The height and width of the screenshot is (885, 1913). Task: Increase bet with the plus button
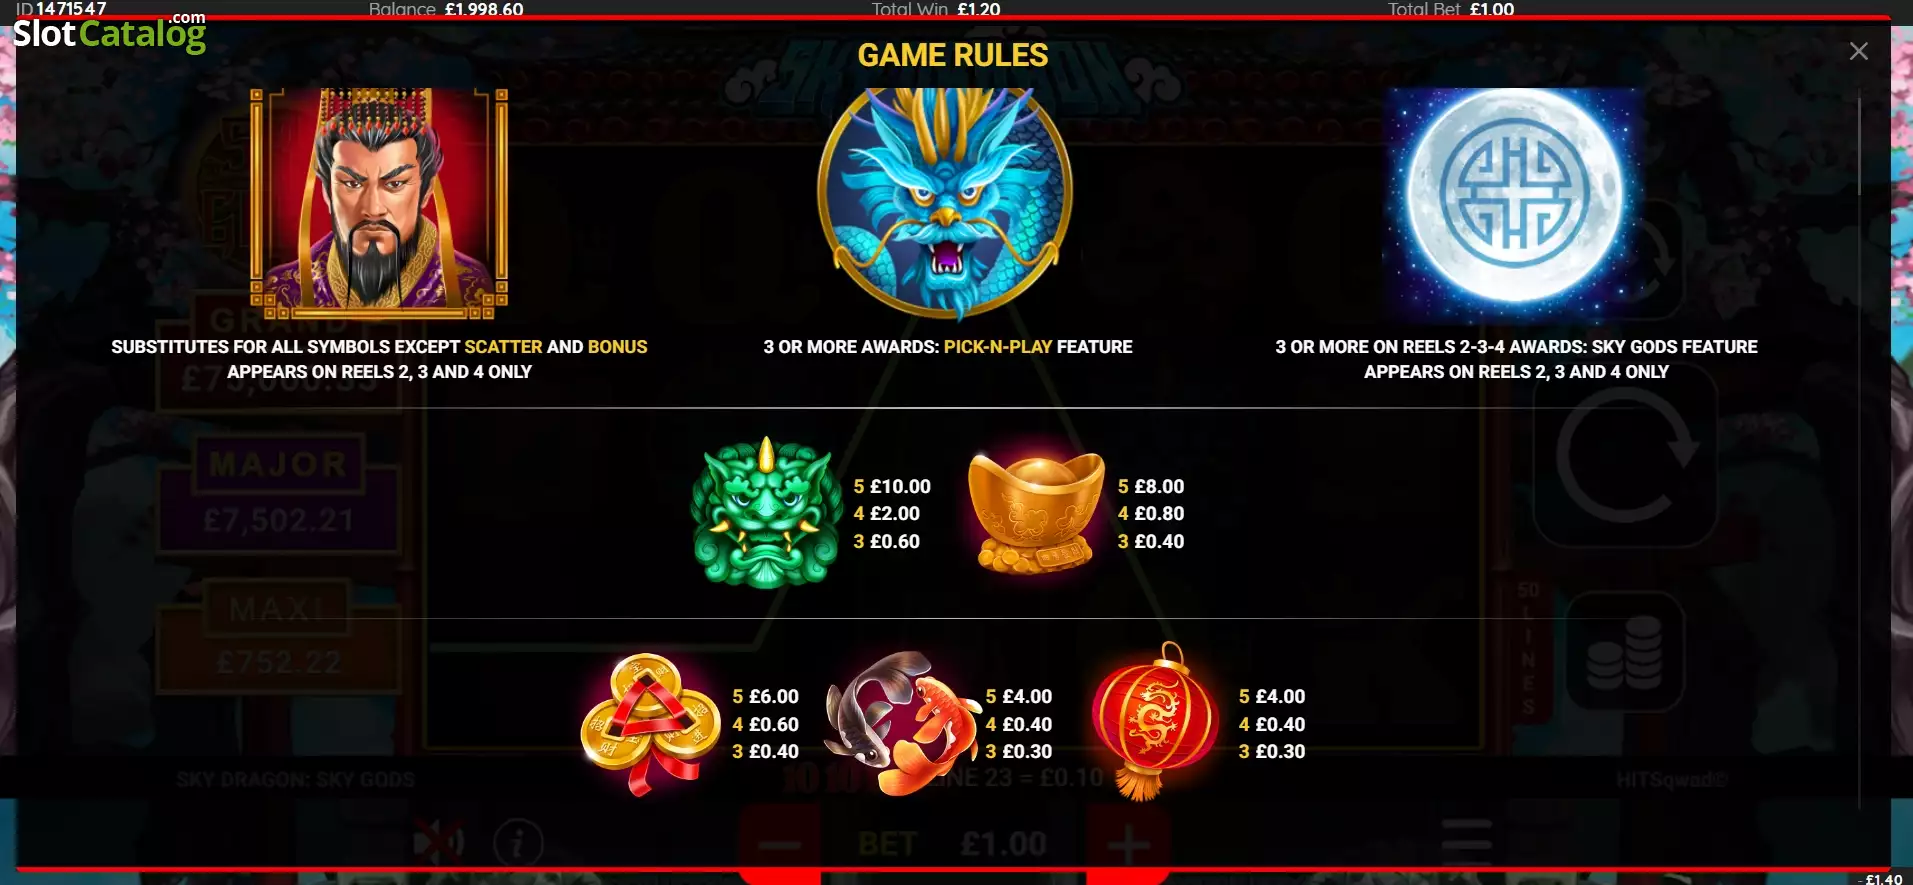(1128, 844)
